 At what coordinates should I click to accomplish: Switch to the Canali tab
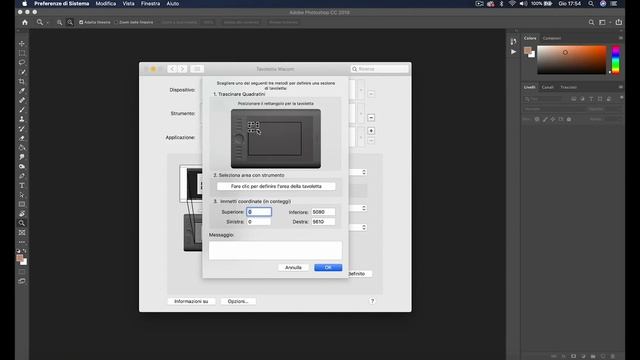548,87
